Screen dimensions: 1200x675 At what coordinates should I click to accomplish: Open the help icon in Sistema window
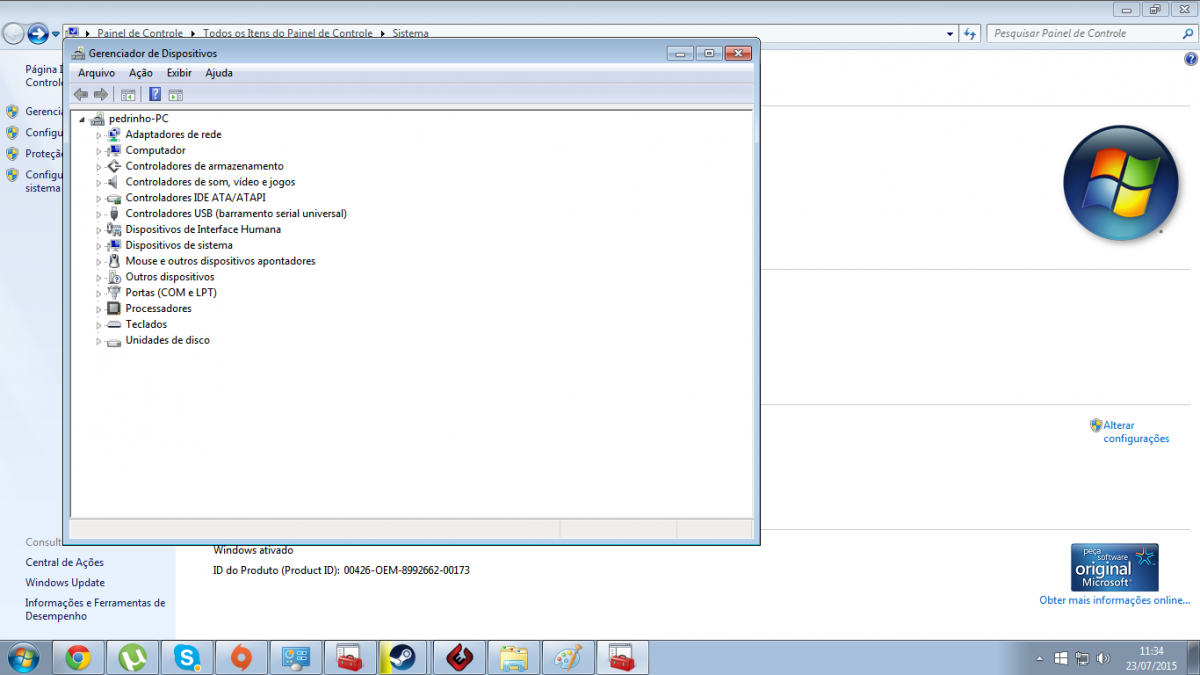point(1190,59)
